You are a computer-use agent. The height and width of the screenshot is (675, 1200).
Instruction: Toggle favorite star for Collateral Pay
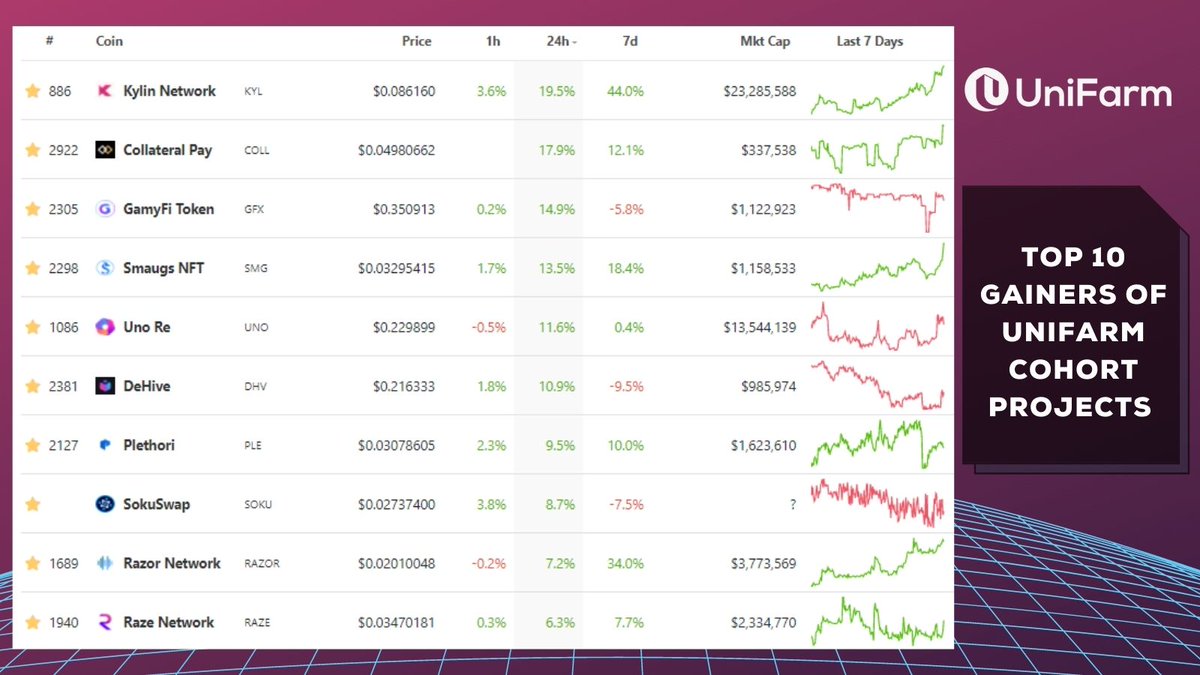[x=33, y=150]
